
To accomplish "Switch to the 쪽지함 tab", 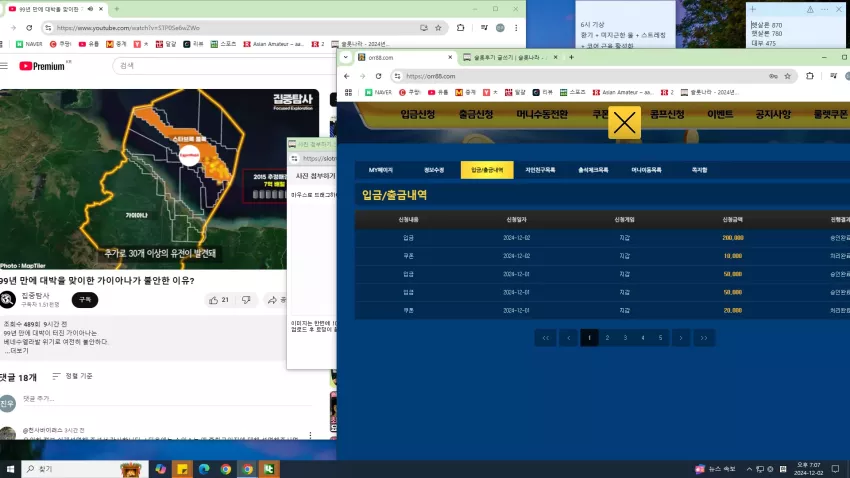I will point(699,170).
